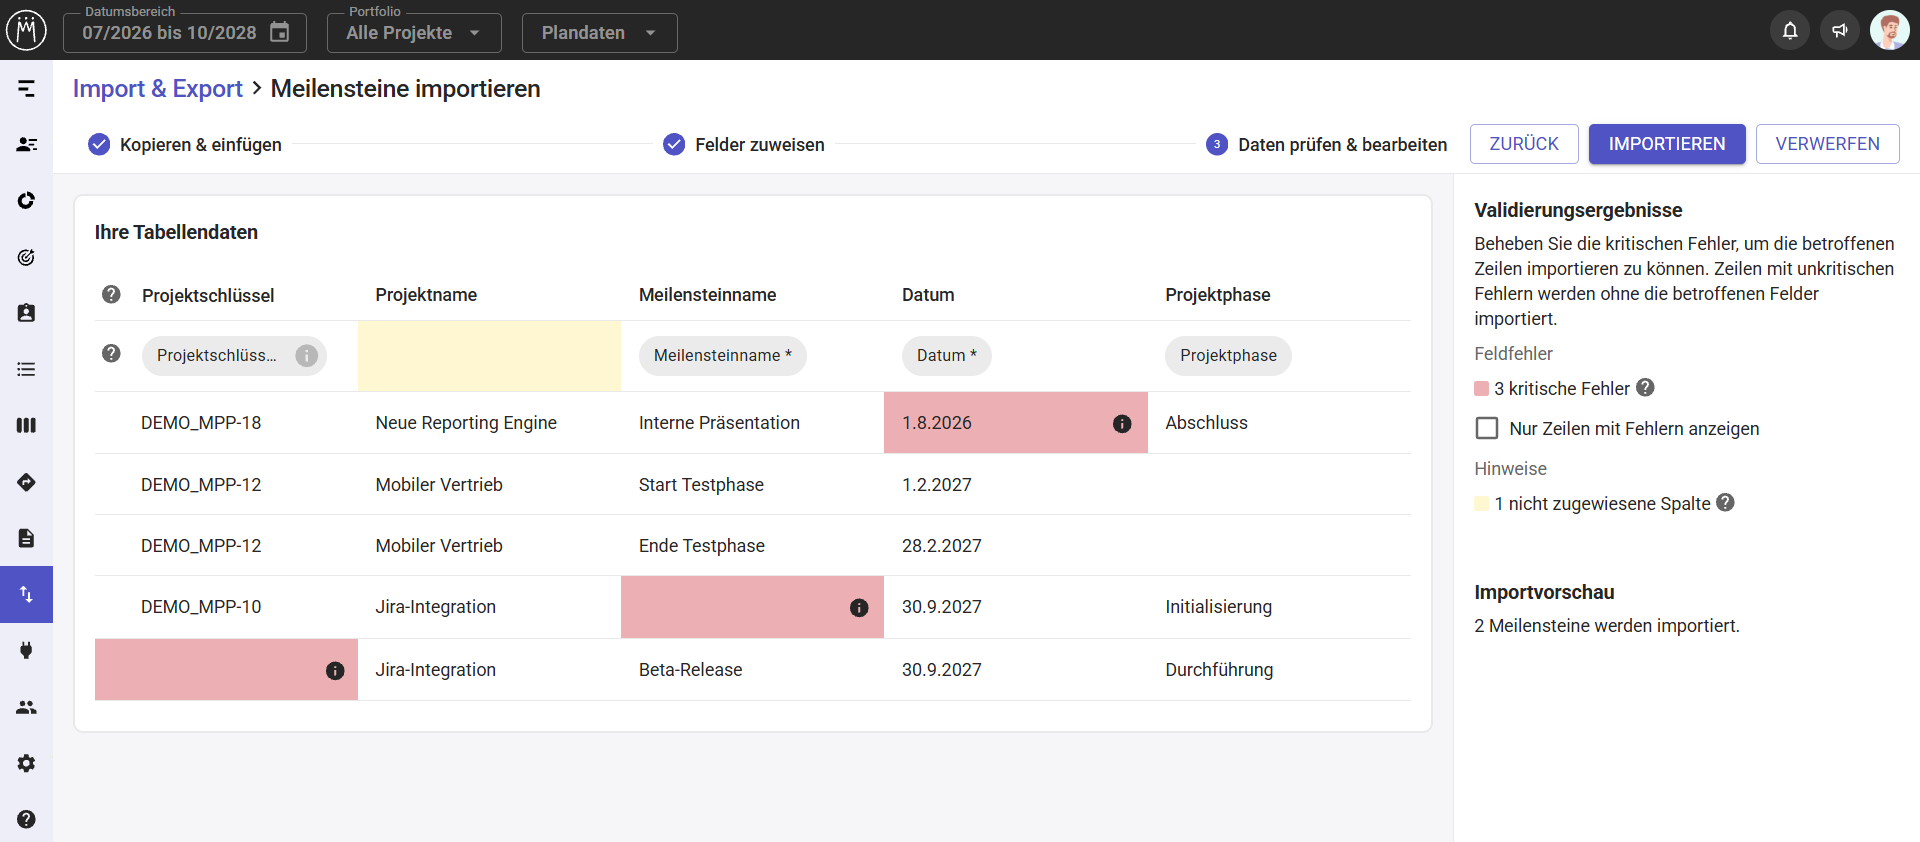Click the info icon in the 1.8.2026 cell
Screen dimensions: 1920x842
1122,424
